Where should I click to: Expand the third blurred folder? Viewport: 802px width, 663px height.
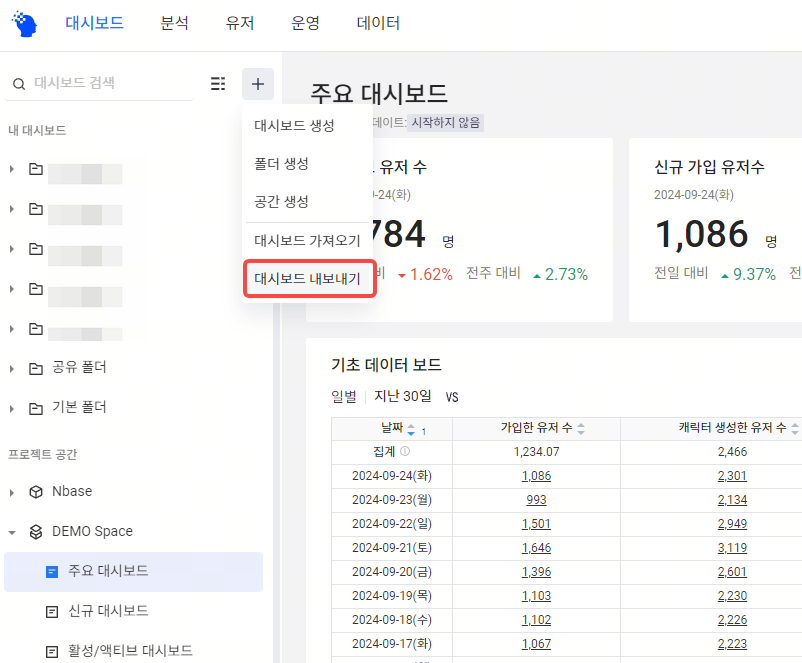[x=12, y=249]
